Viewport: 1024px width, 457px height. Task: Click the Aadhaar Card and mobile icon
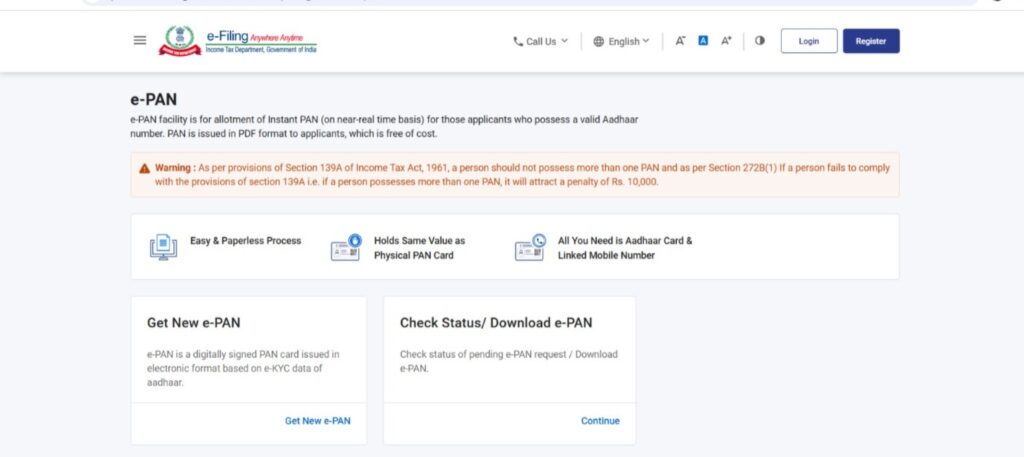[529, 247]
